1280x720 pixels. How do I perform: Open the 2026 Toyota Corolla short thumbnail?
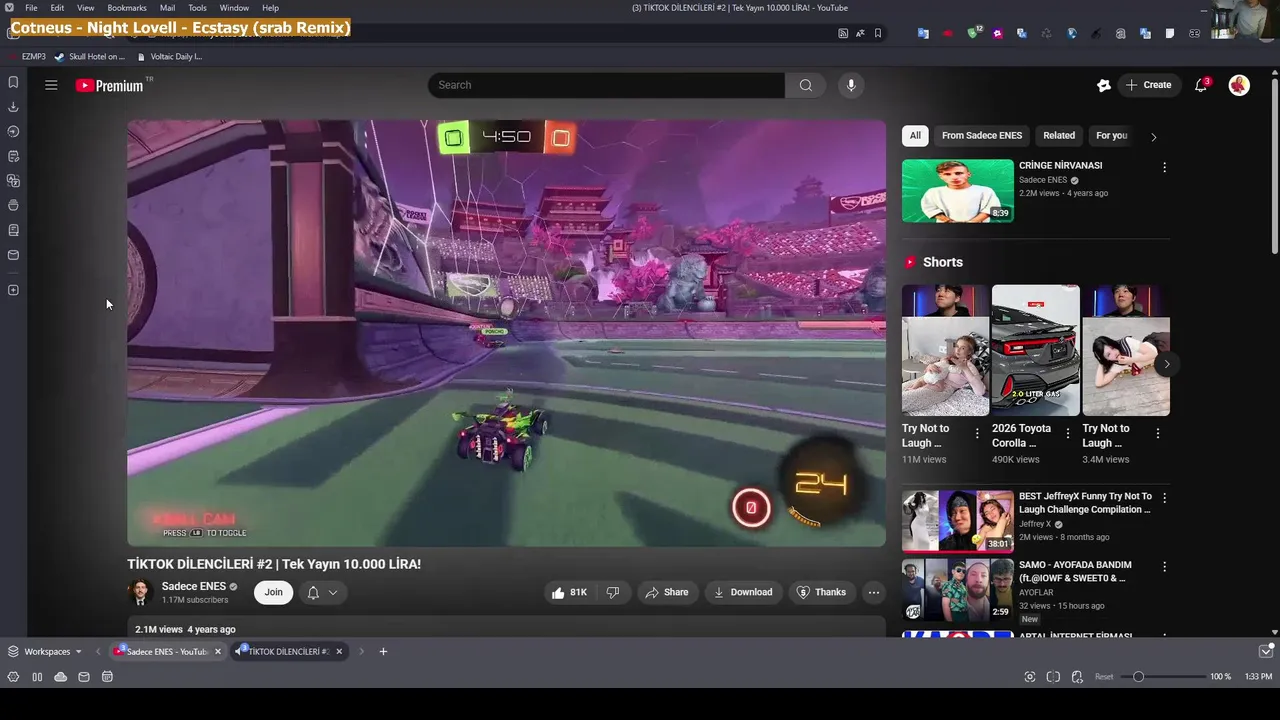pos(1035,350)
